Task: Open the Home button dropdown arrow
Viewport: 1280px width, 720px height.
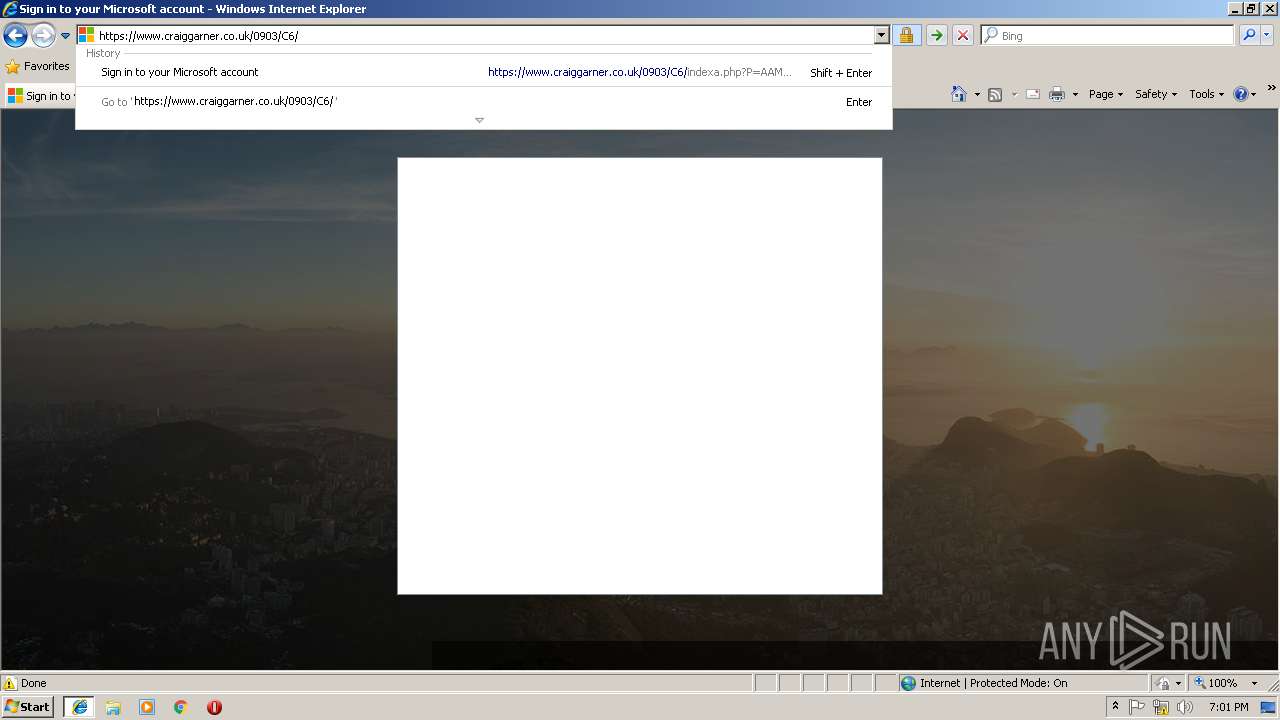Action: pyautogui.click(x=977, y=94)
